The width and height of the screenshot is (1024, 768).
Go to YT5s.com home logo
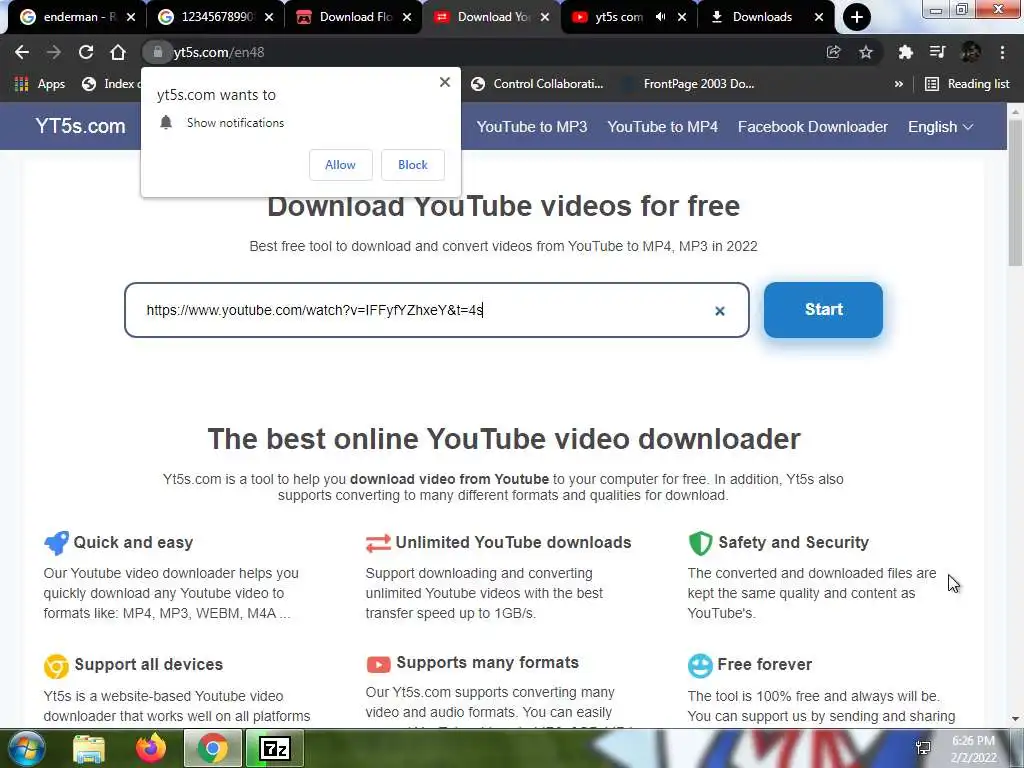point(80,126)
